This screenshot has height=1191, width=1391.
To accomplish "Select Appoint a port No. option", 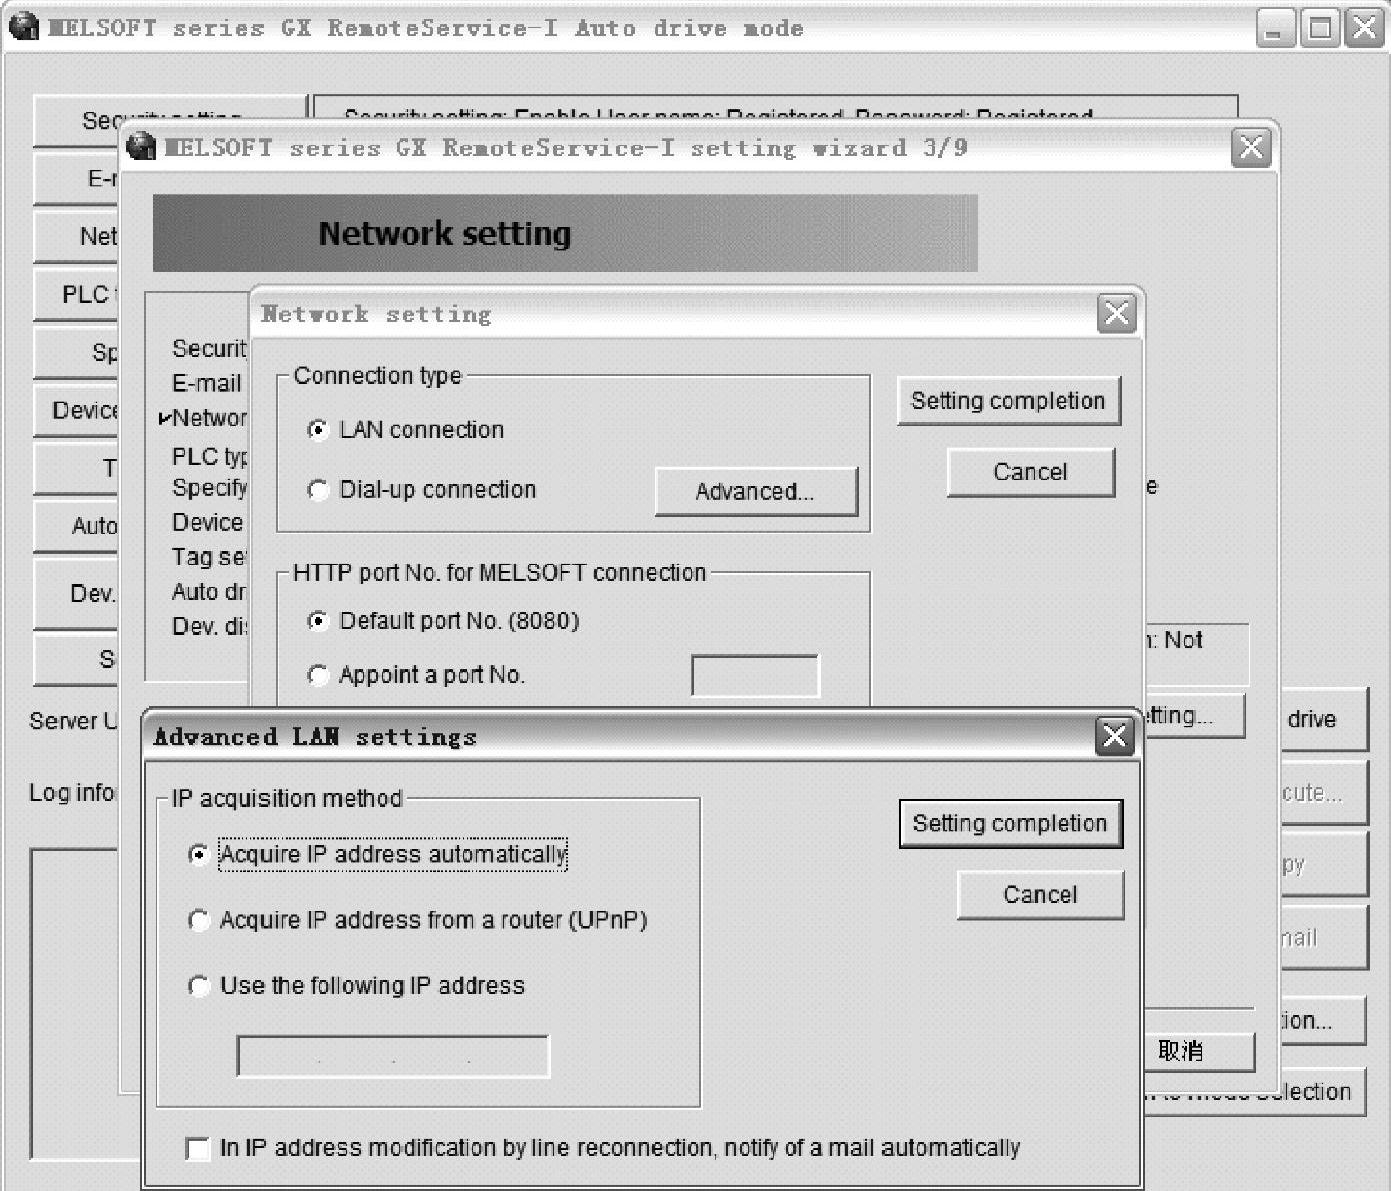I will [x=318, y=675].
